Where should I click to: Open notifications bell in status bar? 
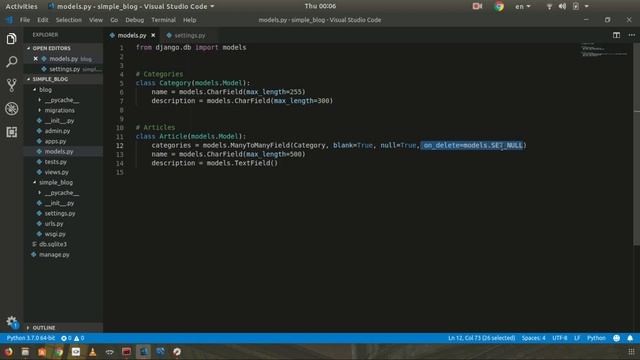630,338
